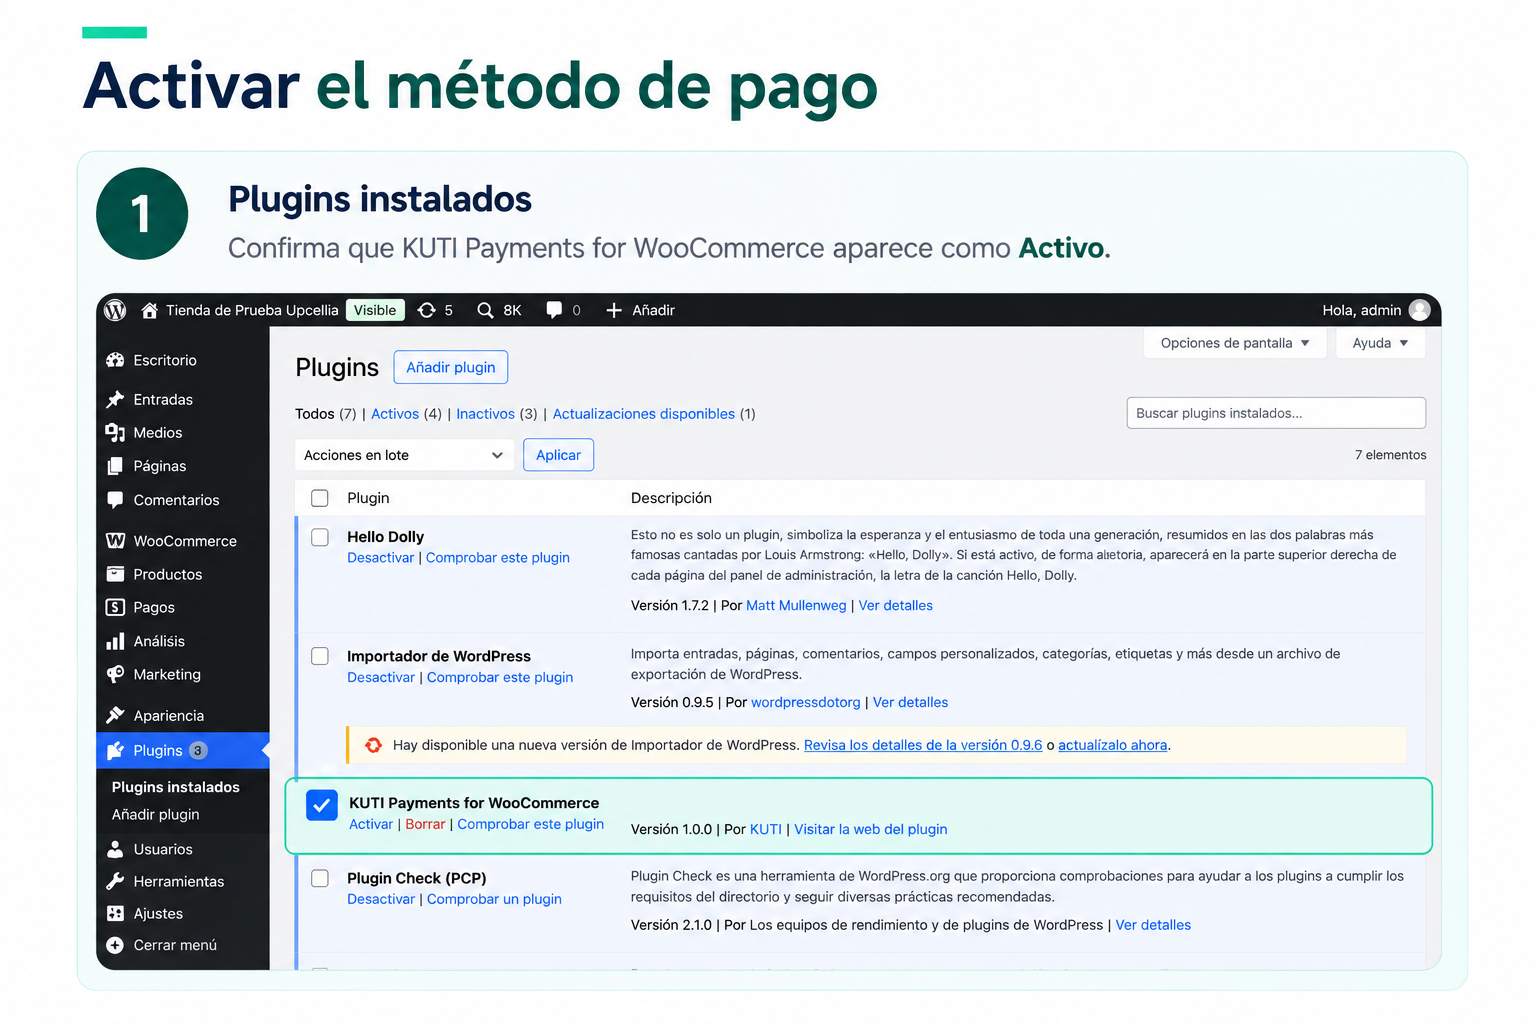The image size is (1536, 1024).
Task: Click the KUTI author link
Action: [x=766, y=829]
